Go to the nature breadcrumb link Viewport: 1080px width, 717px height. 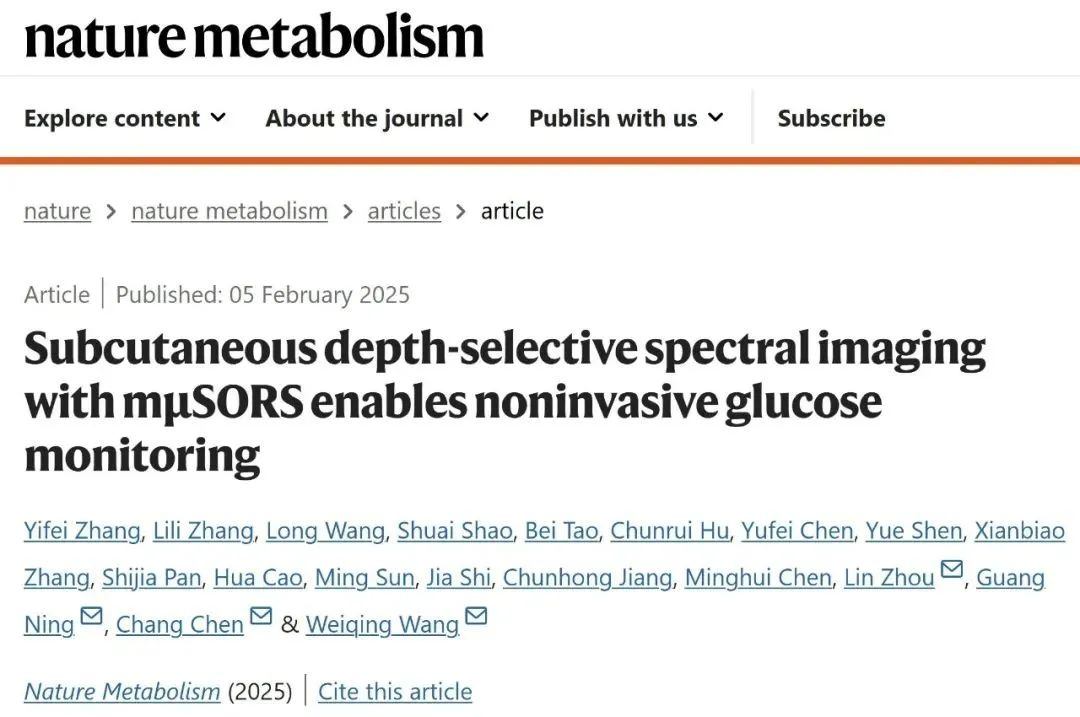(57, 211)
